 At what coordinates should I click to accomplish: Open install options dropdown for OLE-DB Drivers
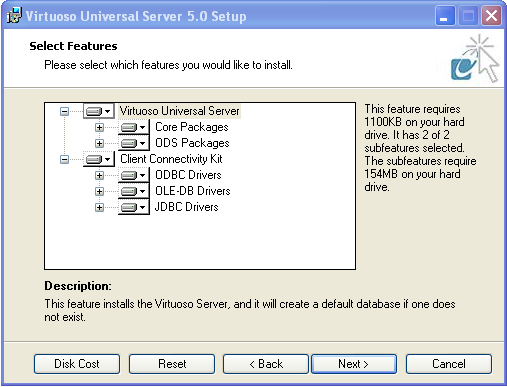134,191
